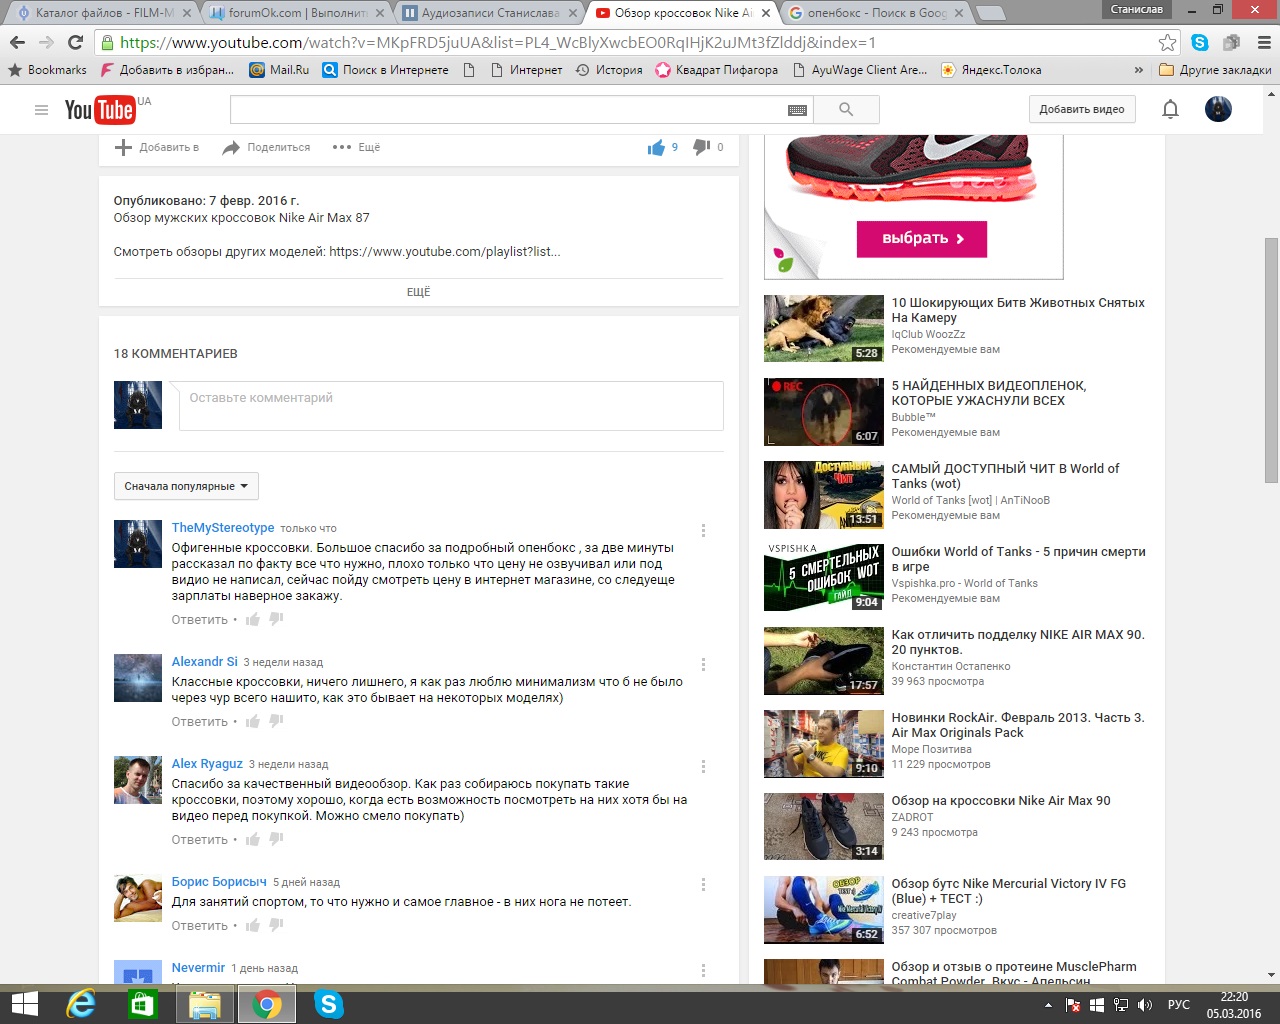Viewport: 1280px width, 1024px height.
Task: Open the Сначала популярные sort dropdown
Action: click(186, 486)
